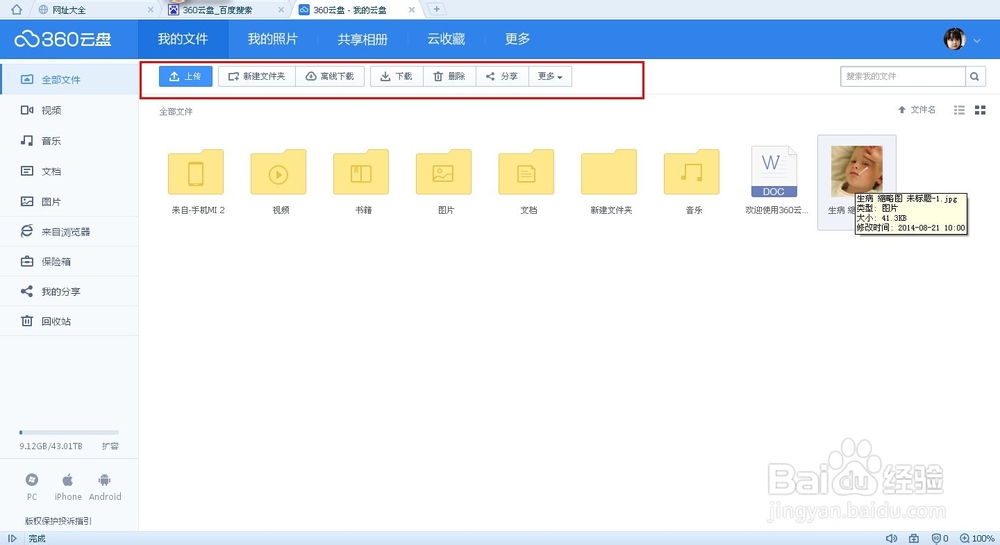Switch to grid thumbnail view
Screen dimensions: 1000x545
coord(980,110)
